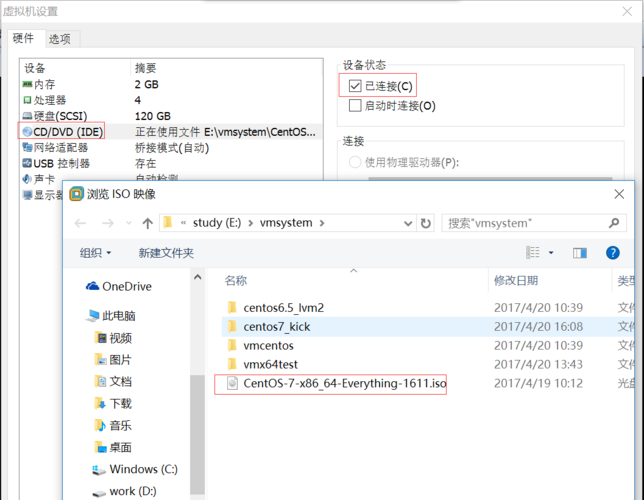Image resolution: width=644 pixels, height=500 pixels.
Task: Select the 处理器 processor device row
Action: pyautogui.click(x=171, y=100)
